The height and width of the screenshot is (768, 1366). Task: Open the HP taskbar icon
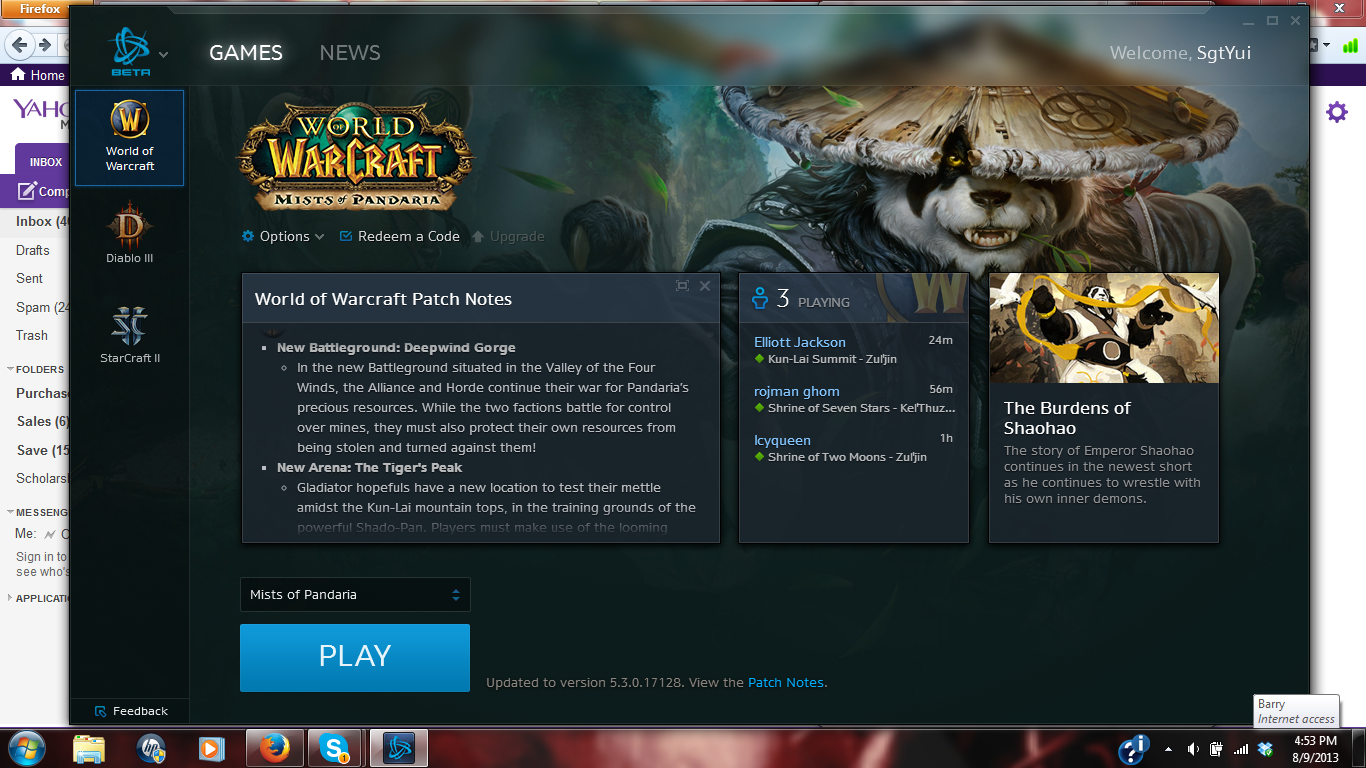(151, 748)
